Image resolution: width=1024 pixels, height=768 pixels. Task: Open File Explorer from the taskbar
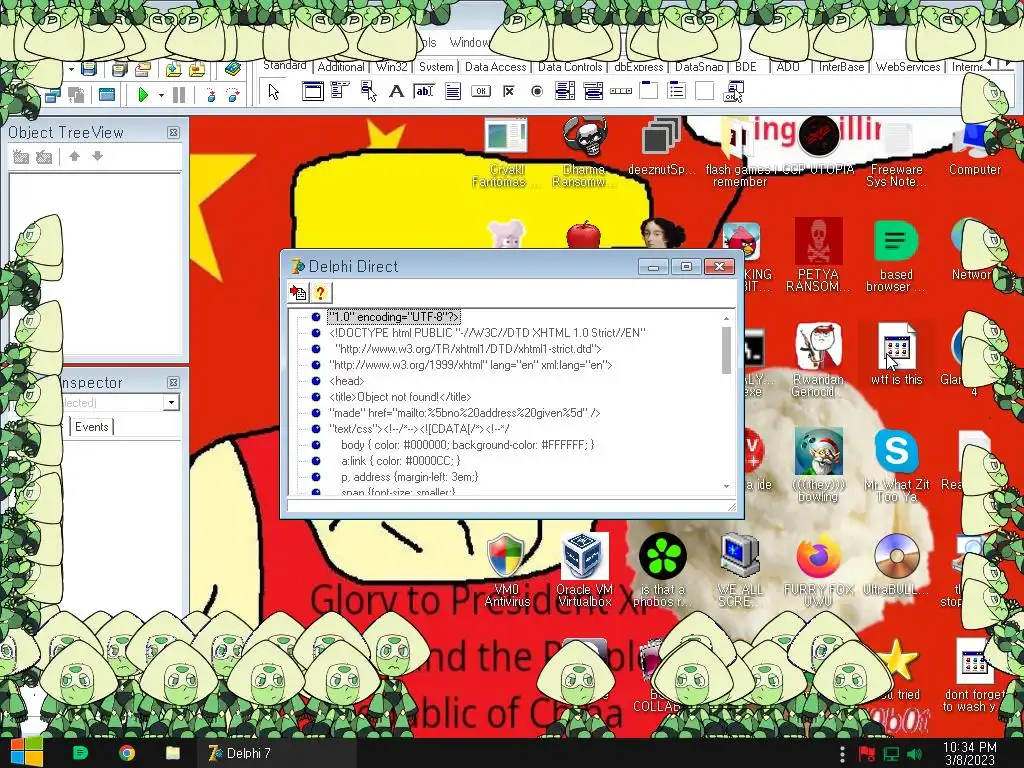172,753
